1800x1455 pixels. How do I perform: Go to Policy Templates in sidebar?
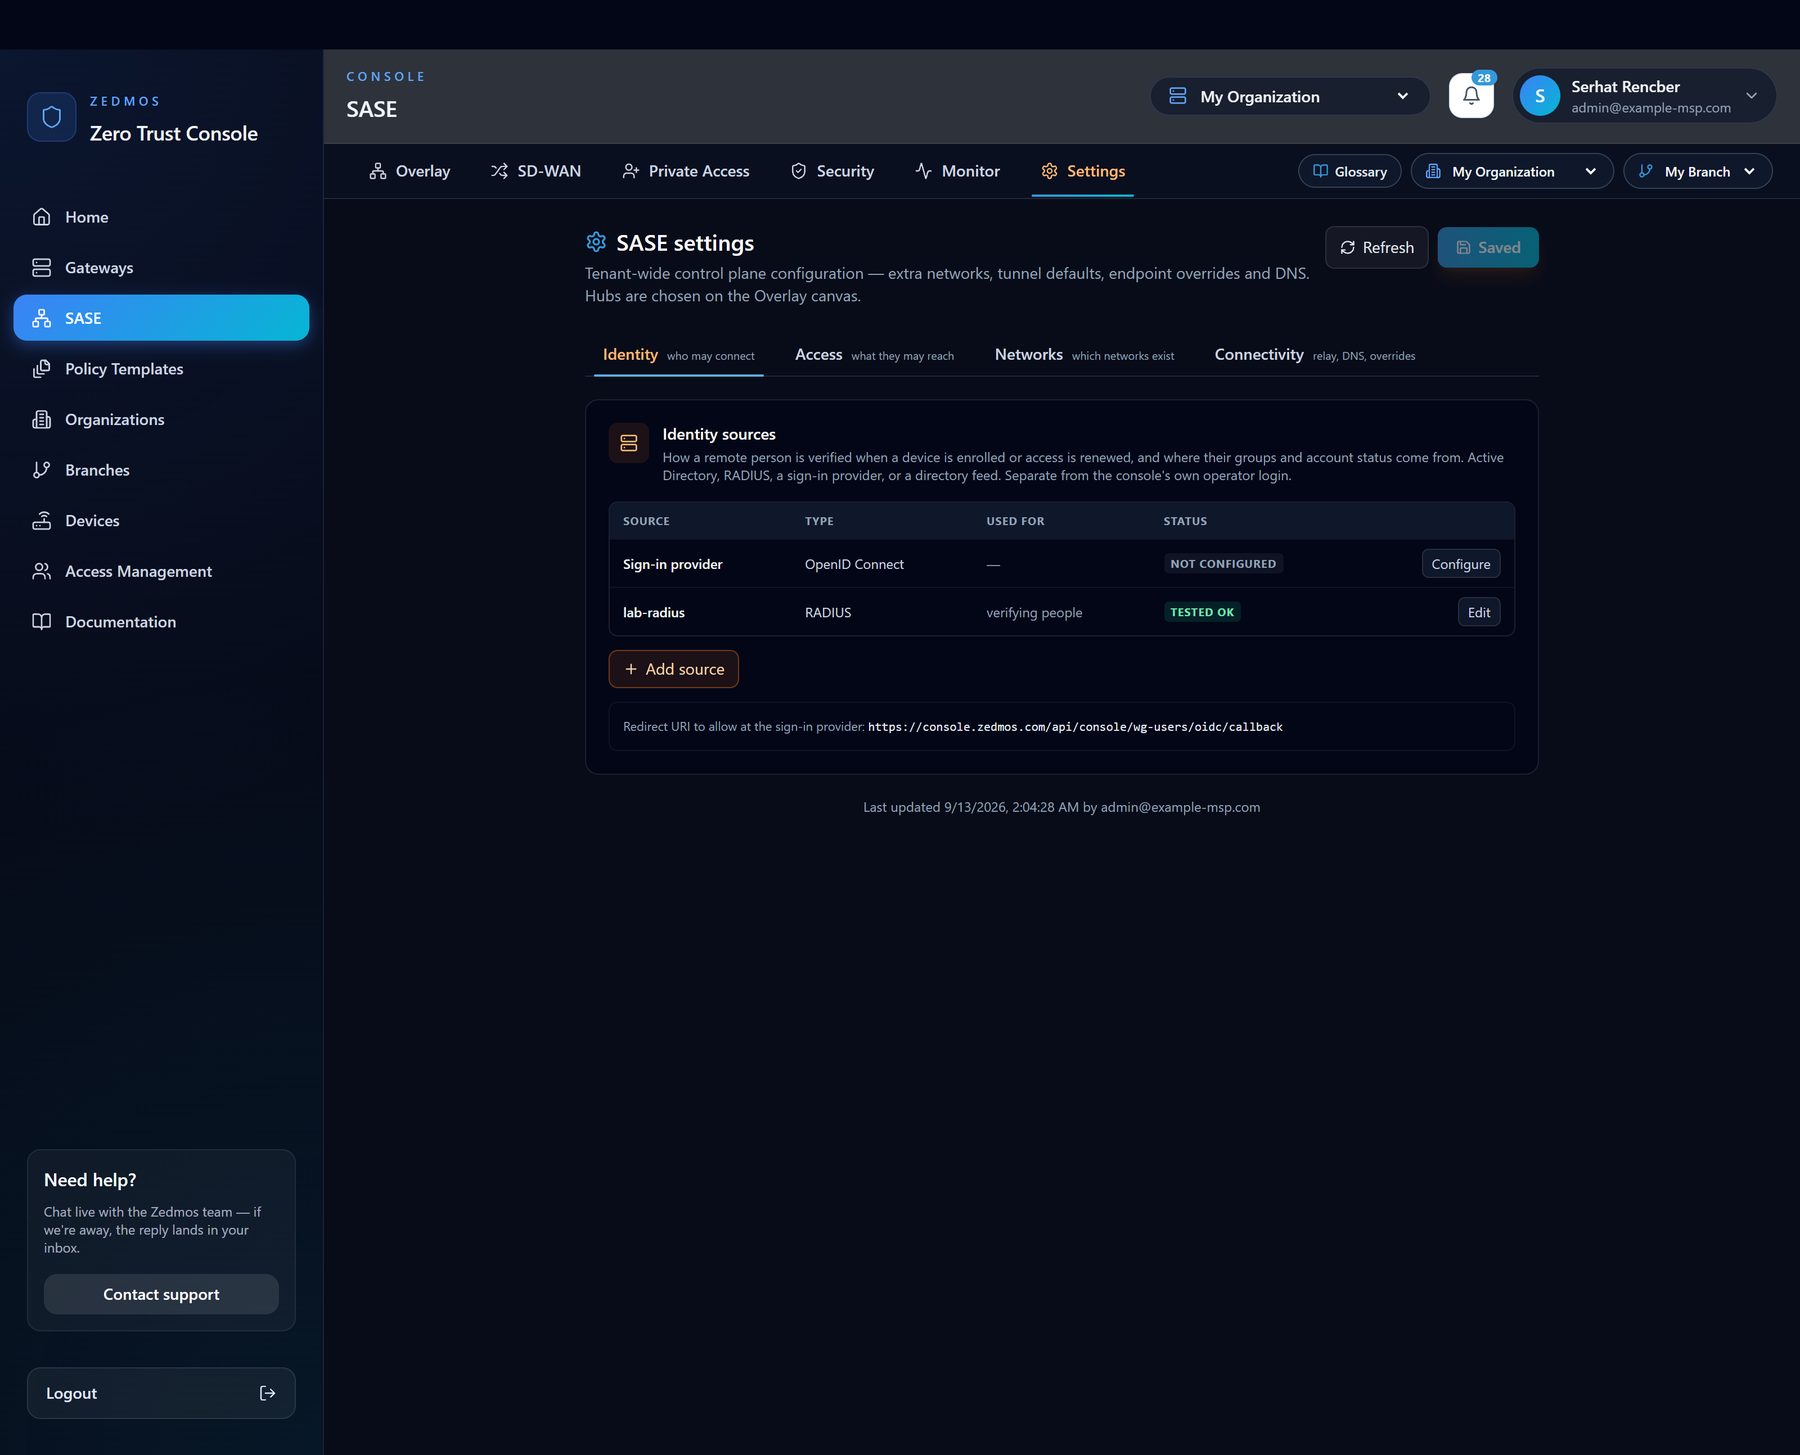tap(161, 369)
